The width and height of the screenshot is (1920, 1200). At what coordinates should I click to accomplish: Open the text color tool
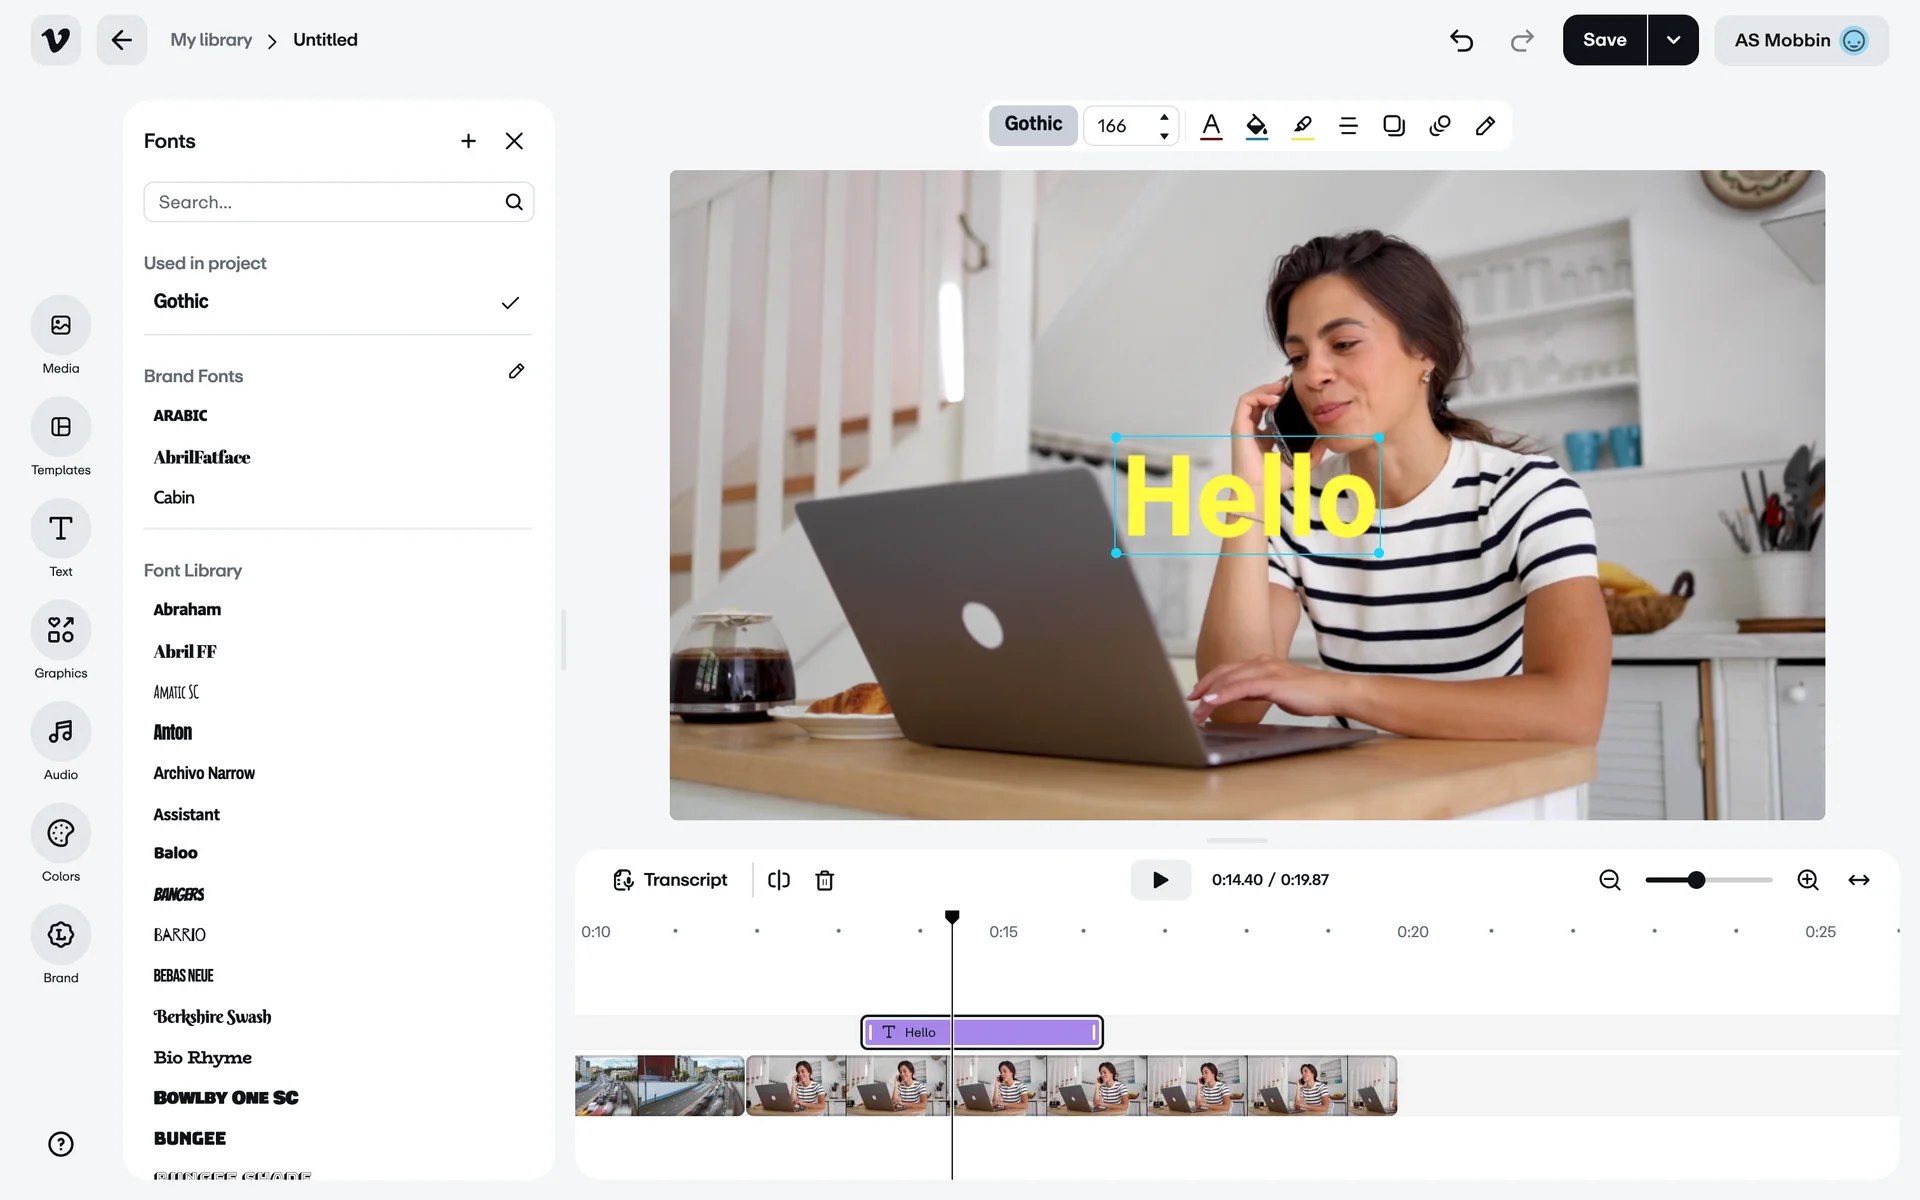tap(1211, 126)
